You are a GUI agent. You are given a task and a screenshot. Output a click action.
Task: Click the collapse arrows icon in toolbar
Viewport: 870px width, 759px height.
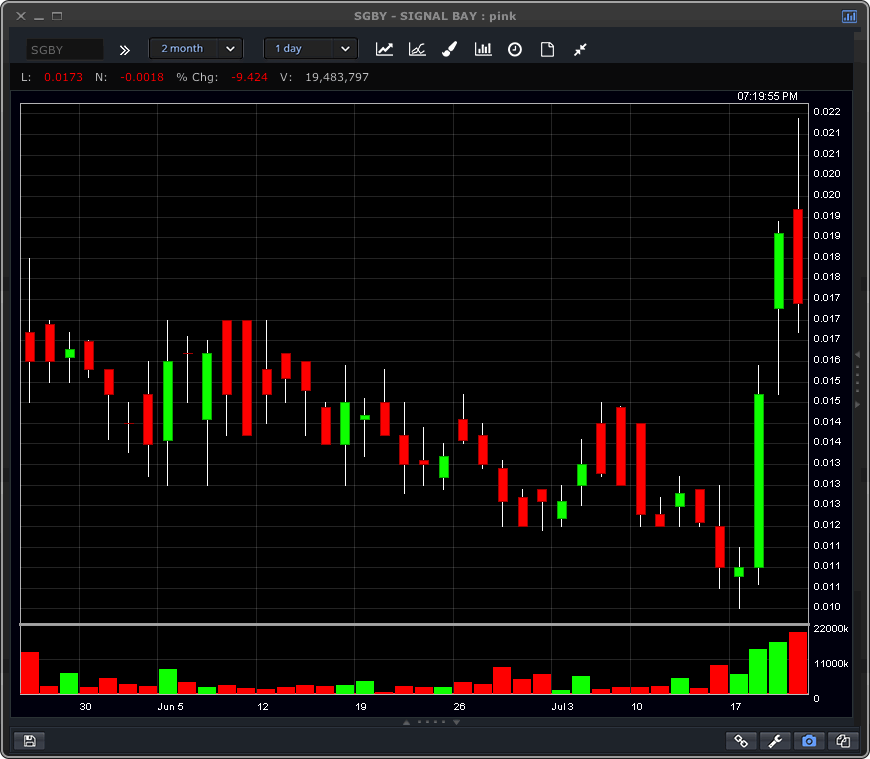[x=580, y=49]
